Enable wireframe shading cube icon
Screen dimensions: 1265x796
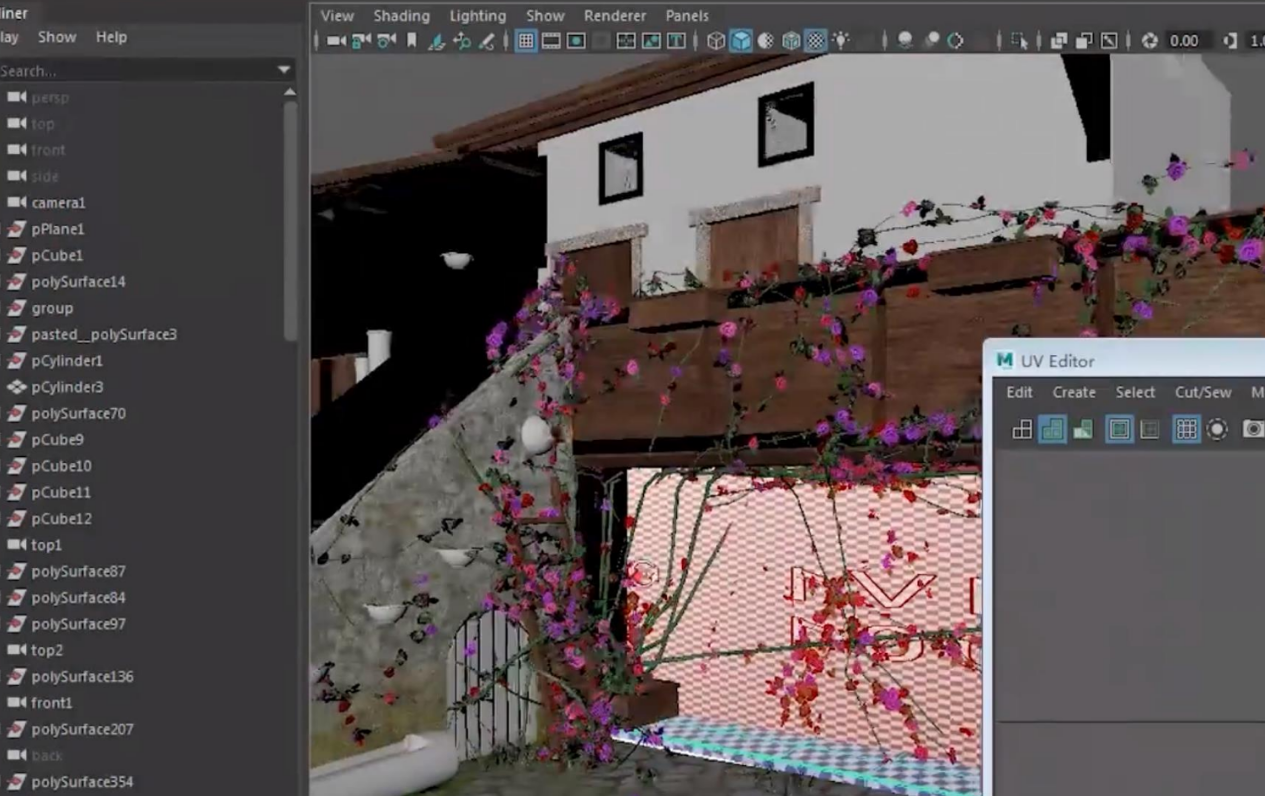[x=716, y=41]
